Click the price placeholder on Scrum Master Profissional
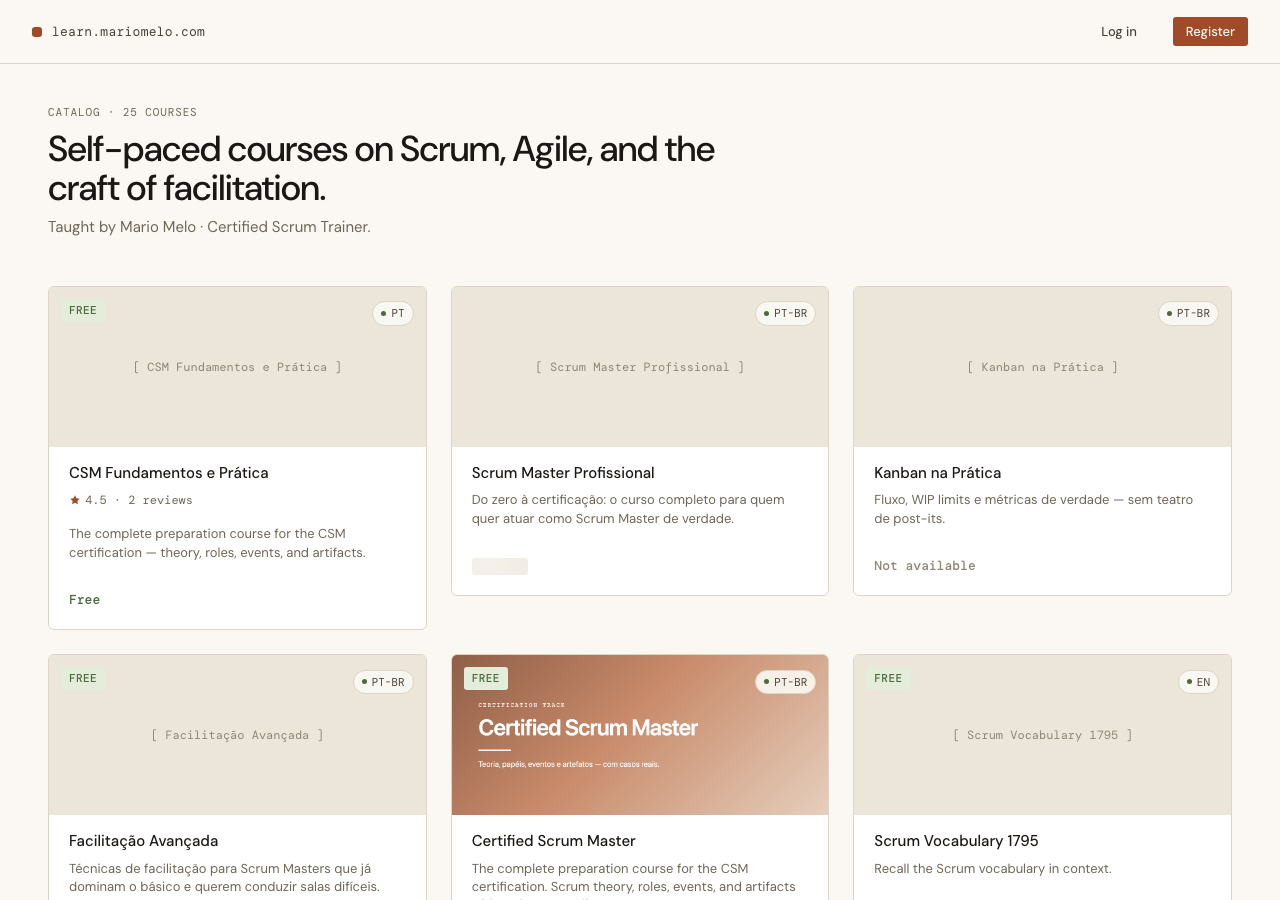1280x900 pixels. tap(500, 566)
